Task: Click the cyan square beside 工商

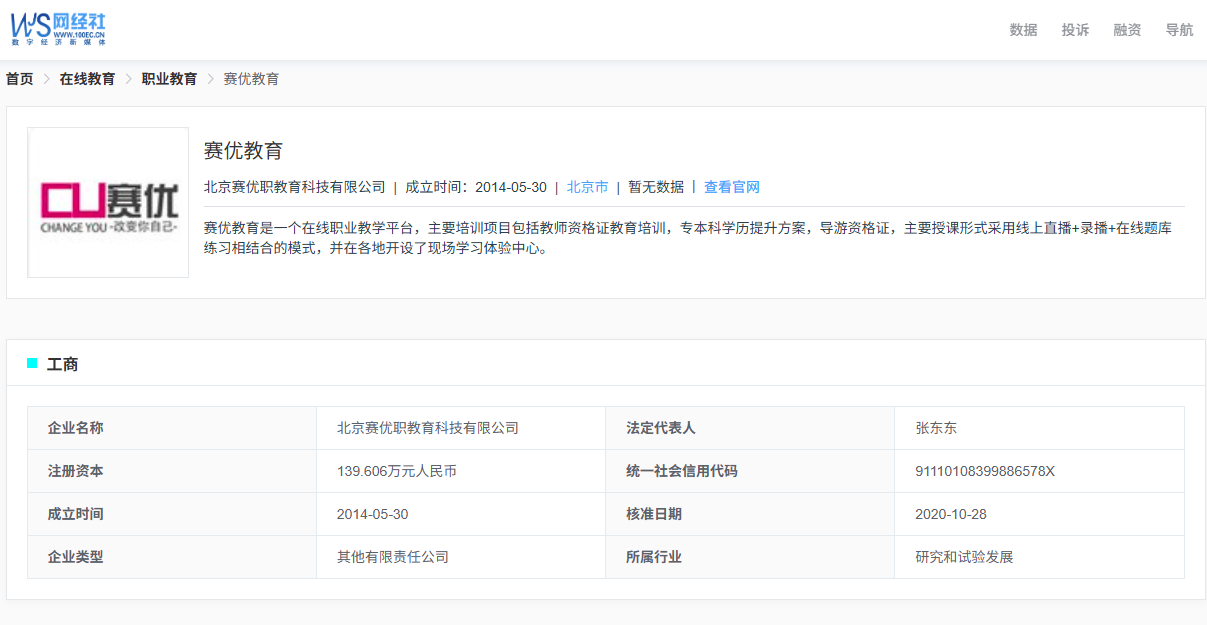Action: pos(32,363)
